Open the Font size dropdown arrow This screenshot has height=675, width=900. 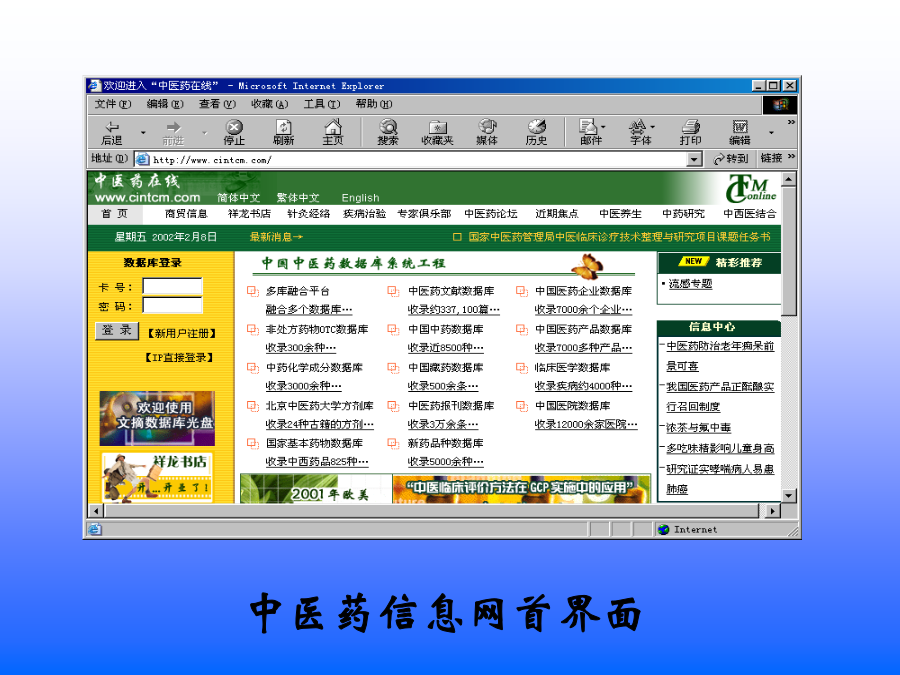pyautogui.click(x=653, y=126)
